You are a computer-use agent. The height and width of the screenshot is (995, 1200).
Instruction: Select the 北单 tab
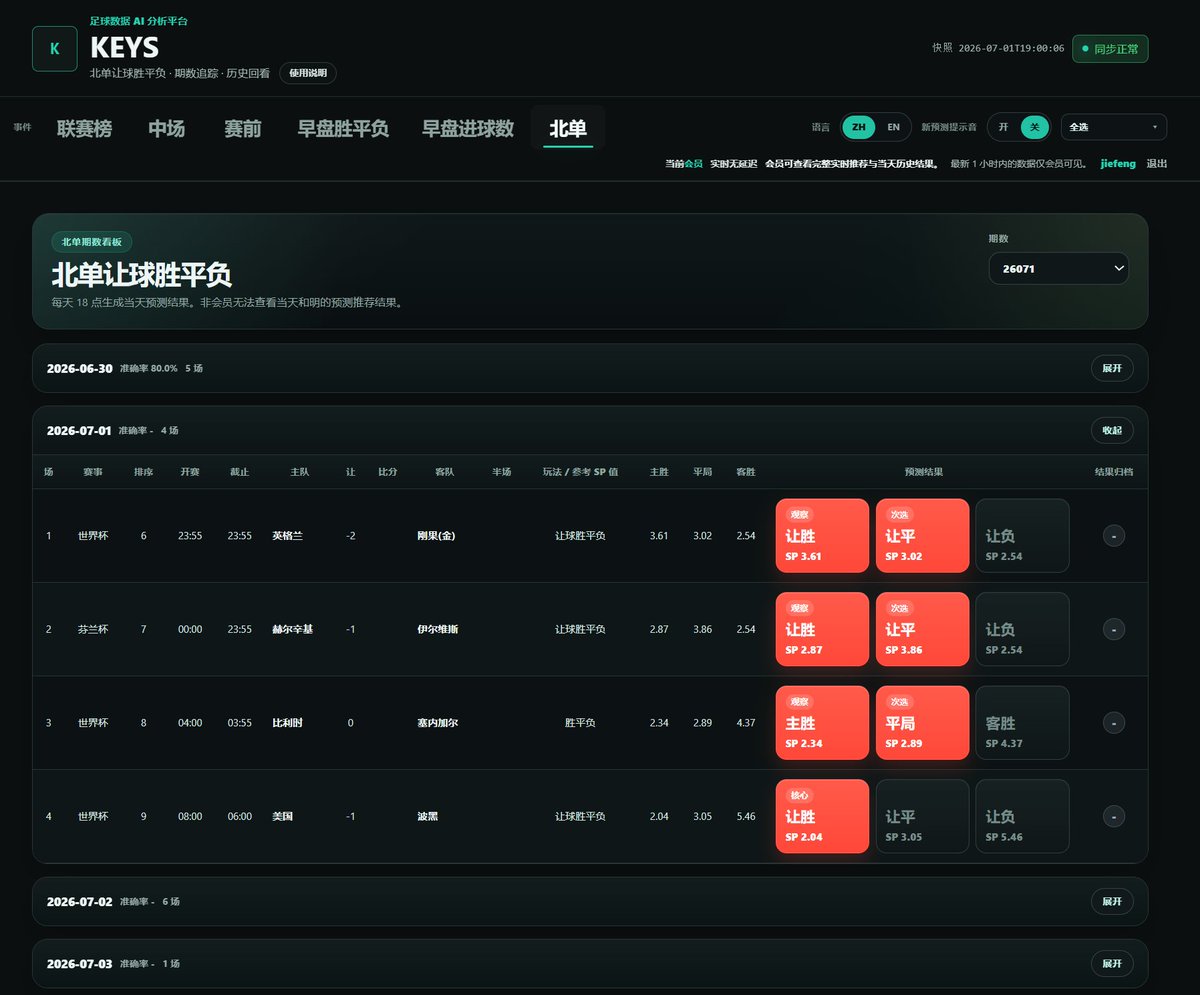[x=568, y=129]
